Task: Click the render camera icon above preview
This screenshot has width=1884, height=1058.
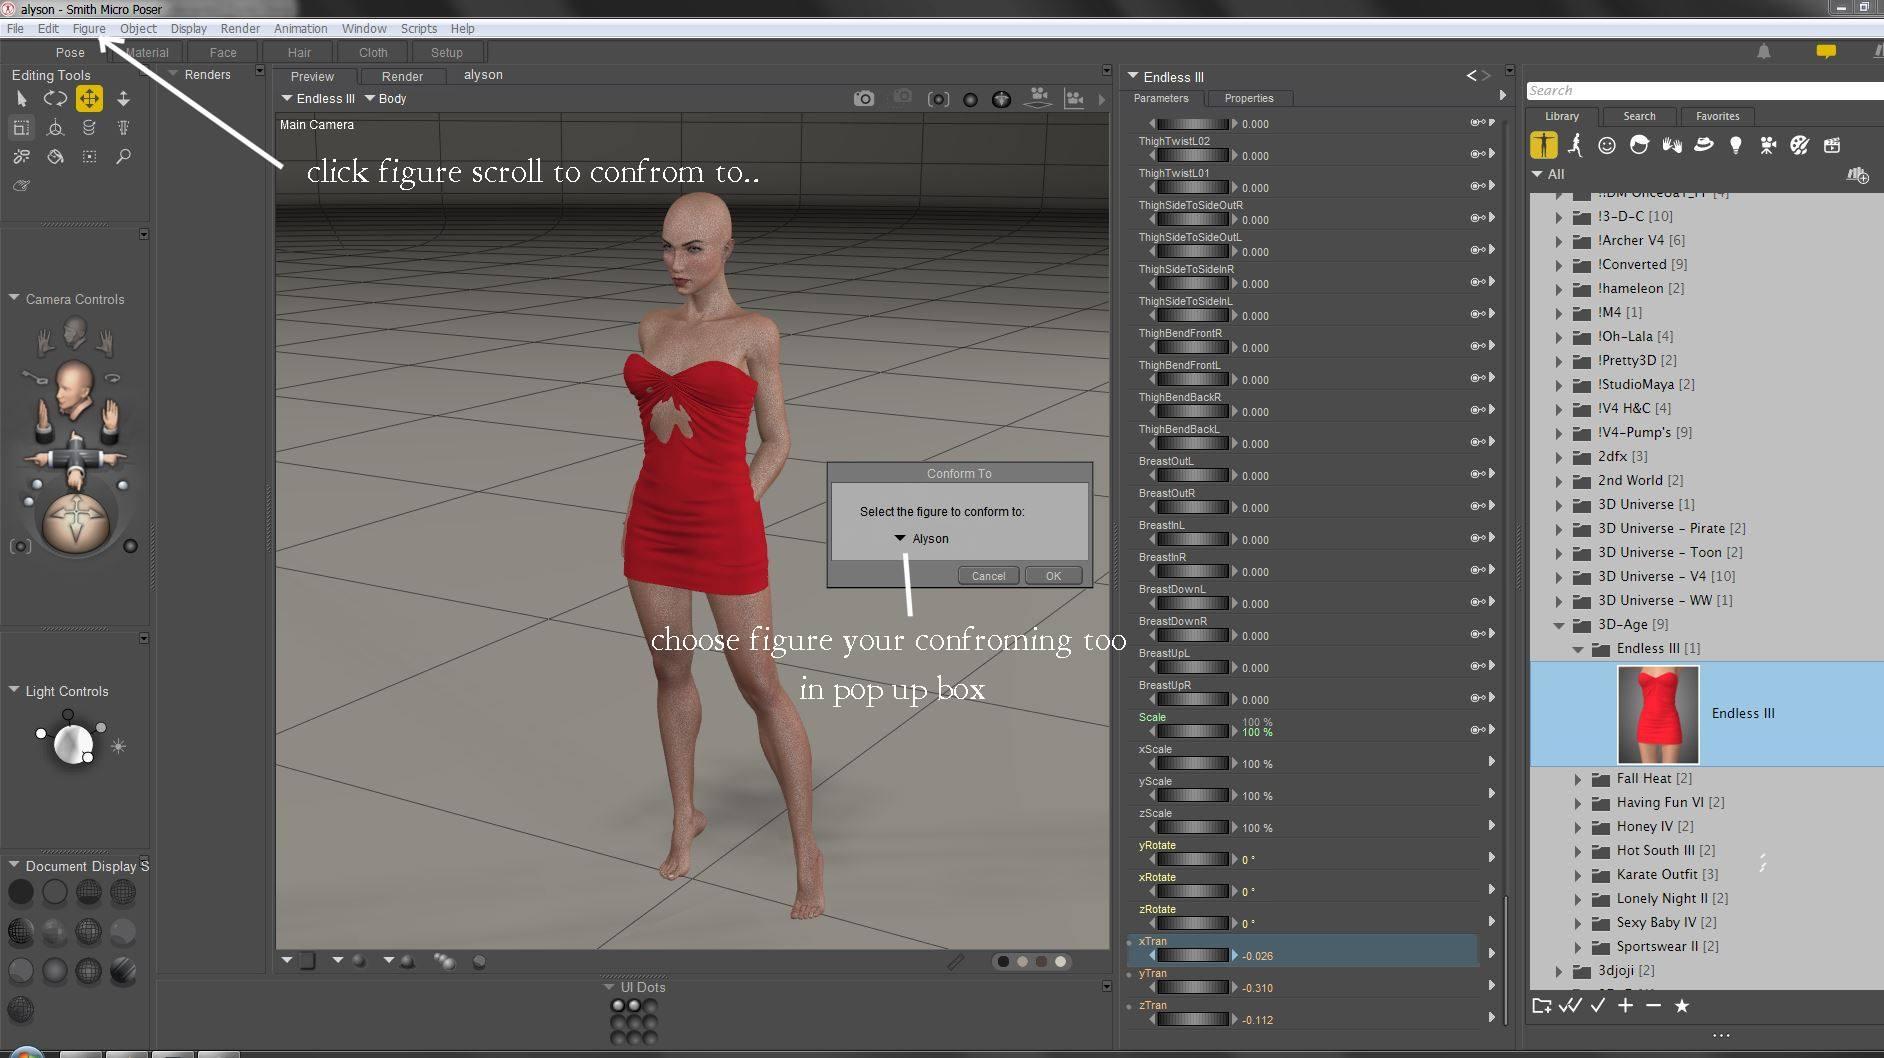Action: [x=864, y=98]
